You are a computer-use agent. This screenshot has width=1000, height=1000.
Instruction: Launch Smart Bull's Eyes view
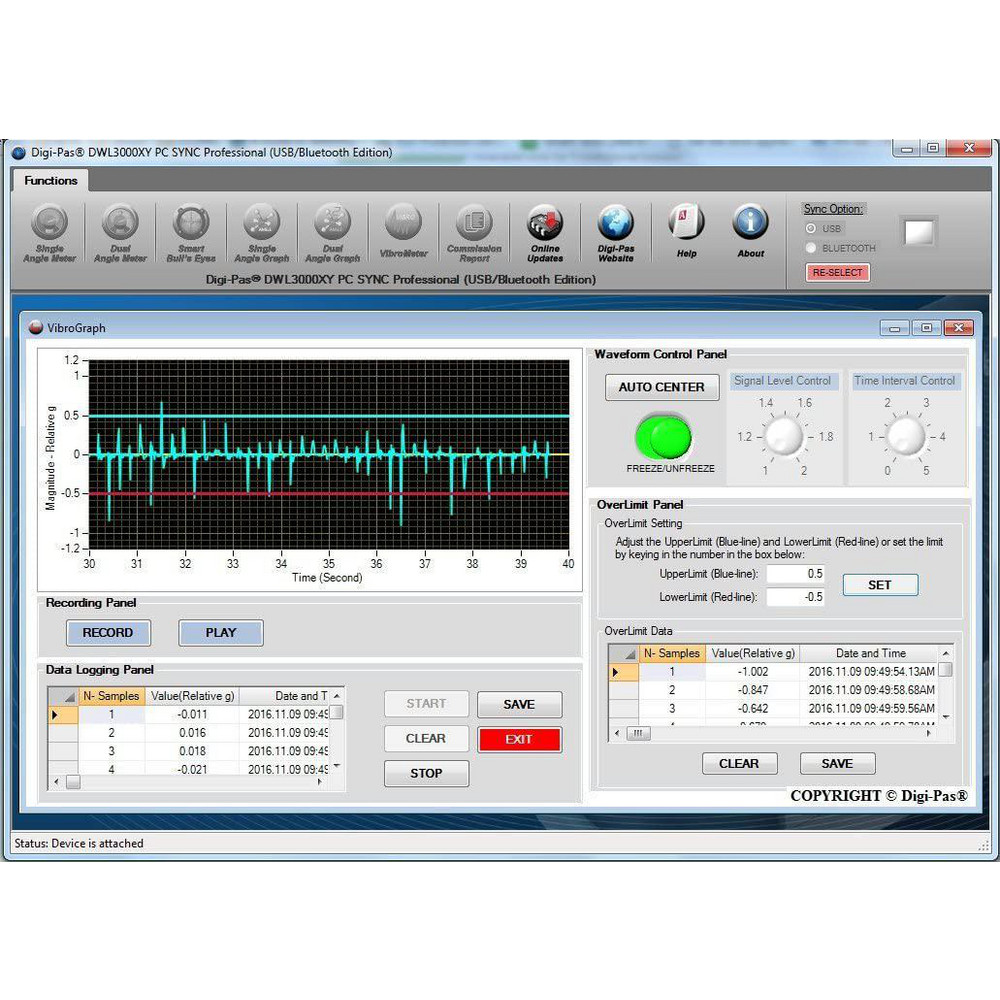point(191,230)
